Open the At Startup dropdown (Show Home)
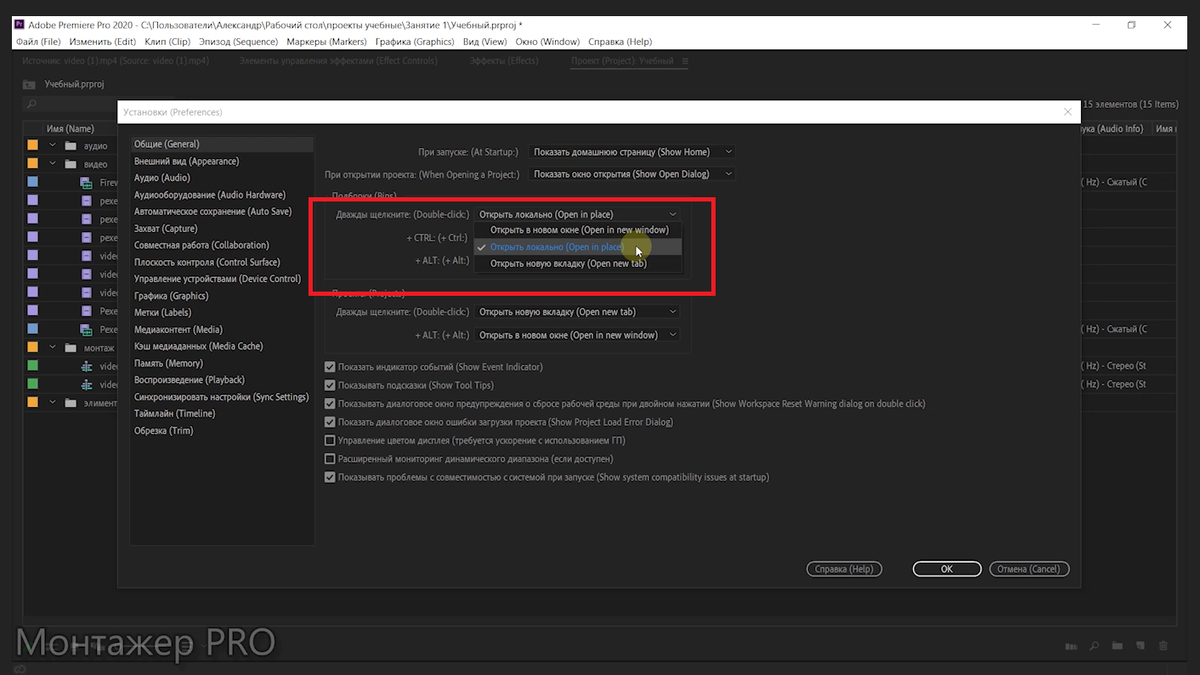1200x675 pixels. tap(632, 152)
